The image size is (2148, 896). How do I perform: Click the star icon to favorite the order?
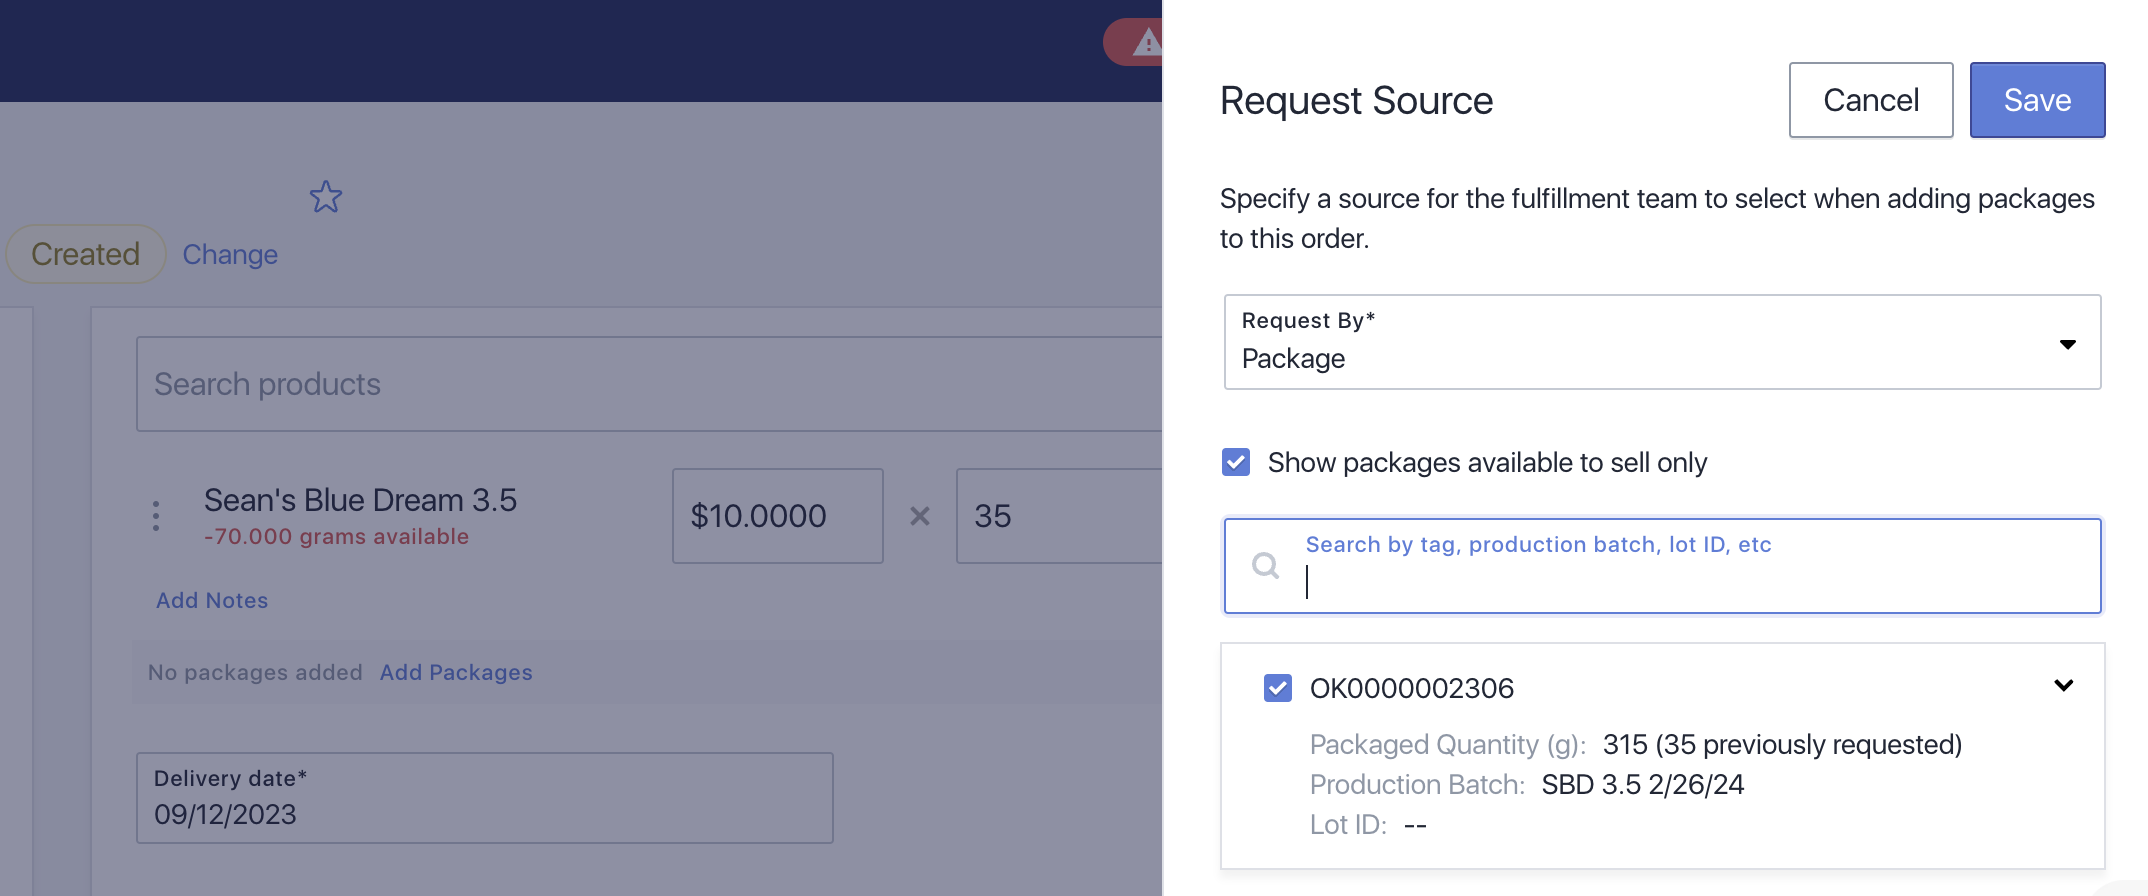(326, 197)
